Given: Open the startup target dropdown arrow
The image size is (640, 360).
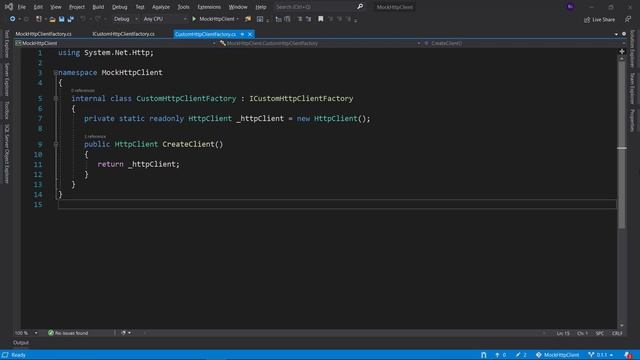Looking at the screenshot, I should click(238, 19).
